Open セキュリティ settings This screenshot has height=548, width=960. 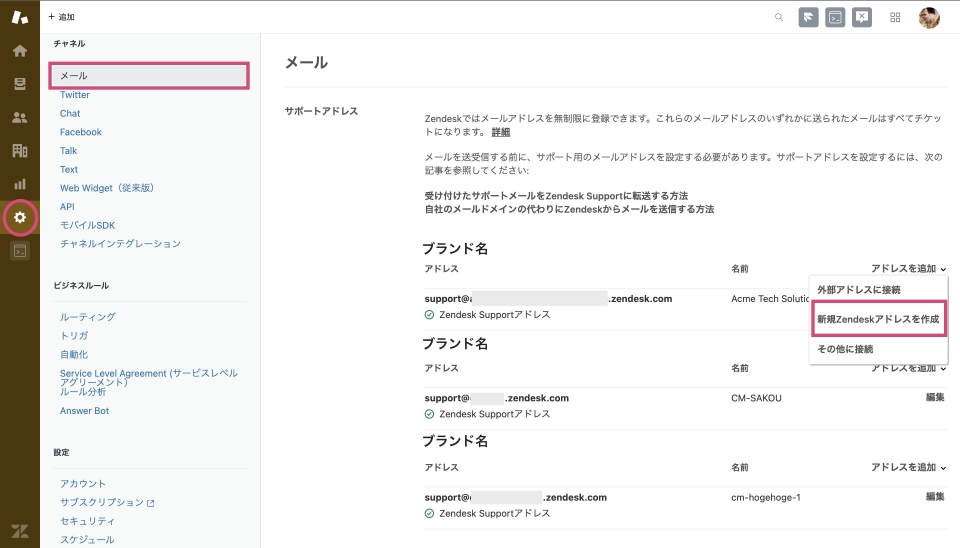point(88,521)
